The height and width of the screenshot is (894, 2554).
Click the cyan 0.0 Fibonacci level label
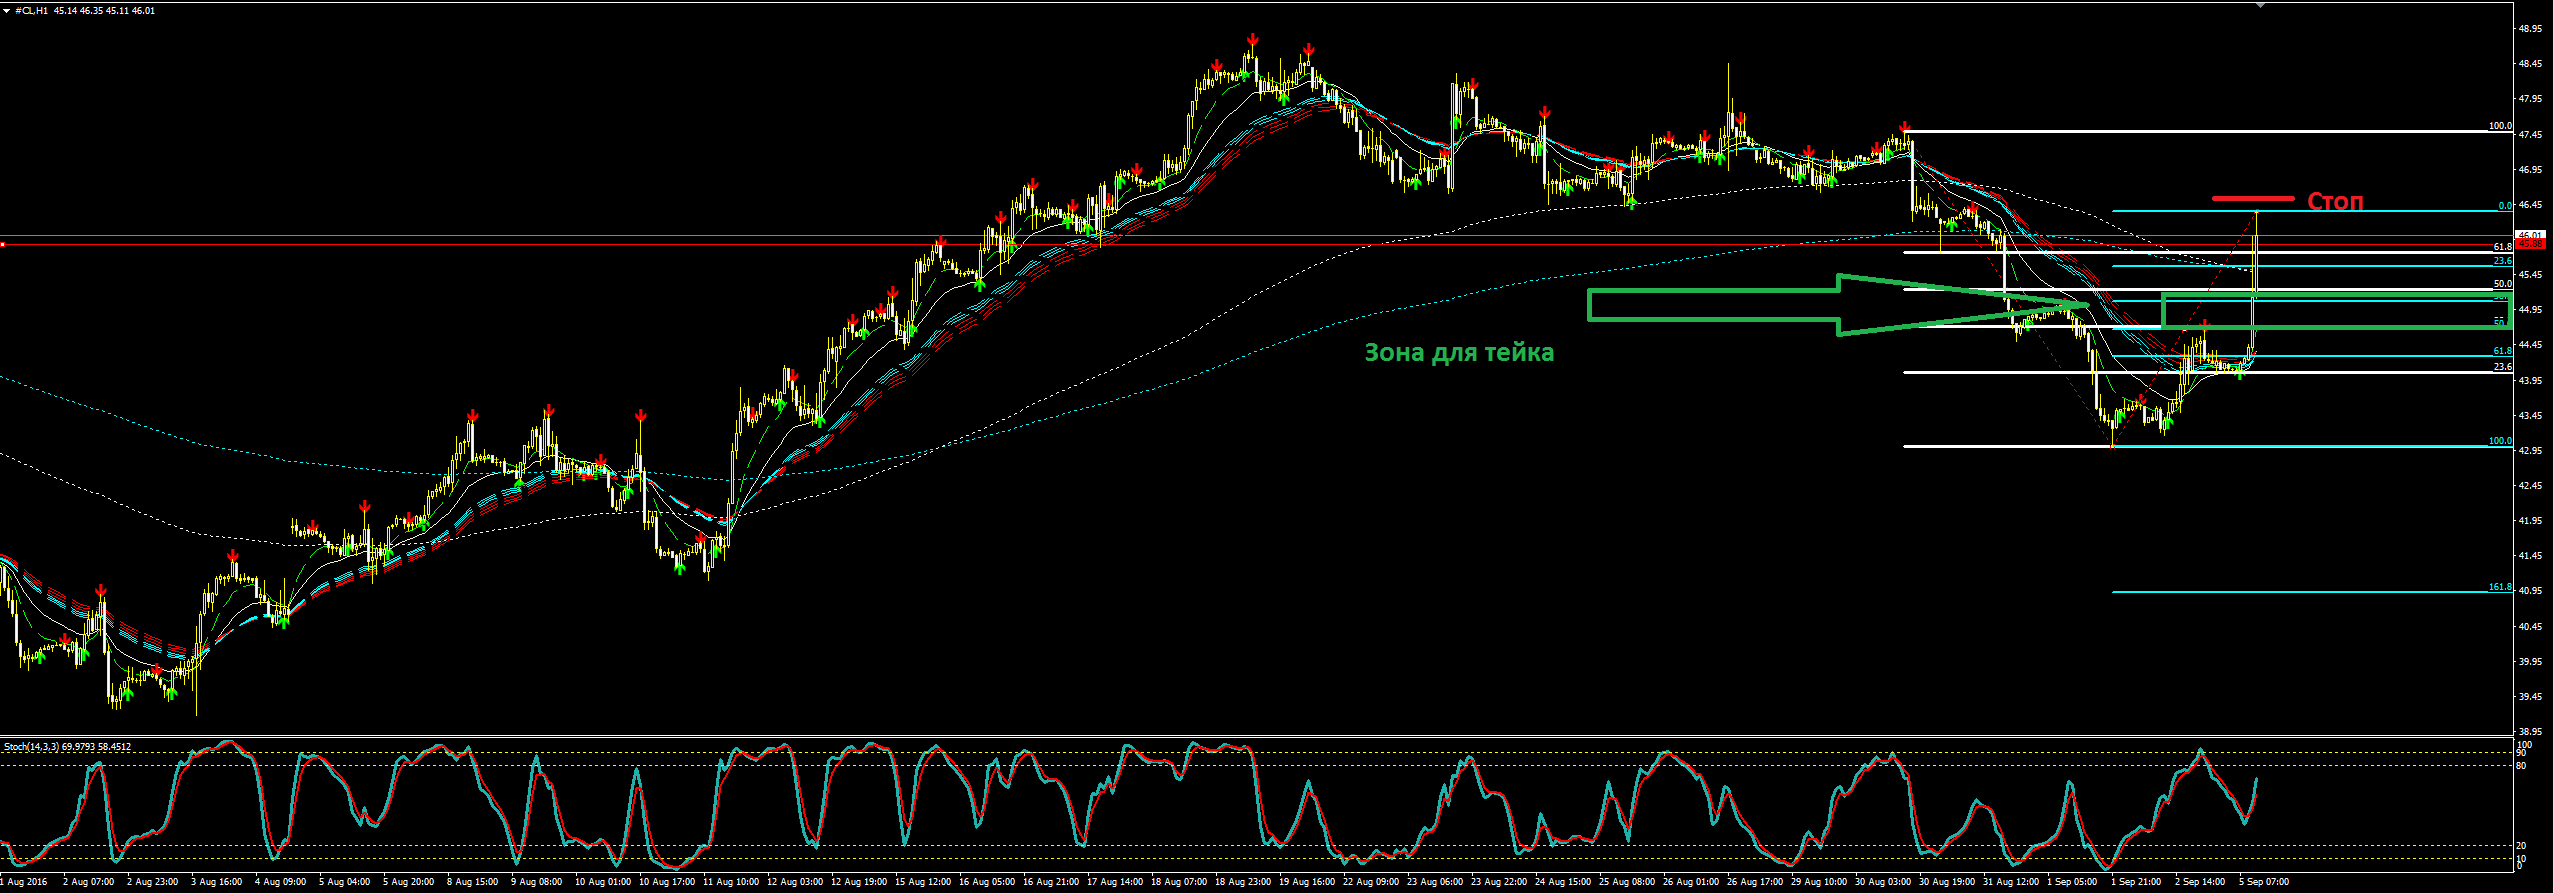[x=2505, y=206]
